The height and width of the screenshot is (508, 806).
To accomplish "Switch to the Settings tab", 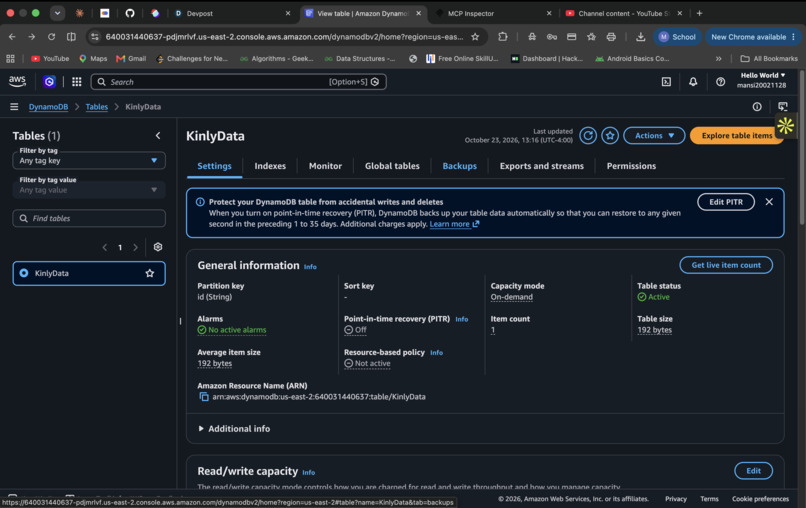I will pos(214,166).
